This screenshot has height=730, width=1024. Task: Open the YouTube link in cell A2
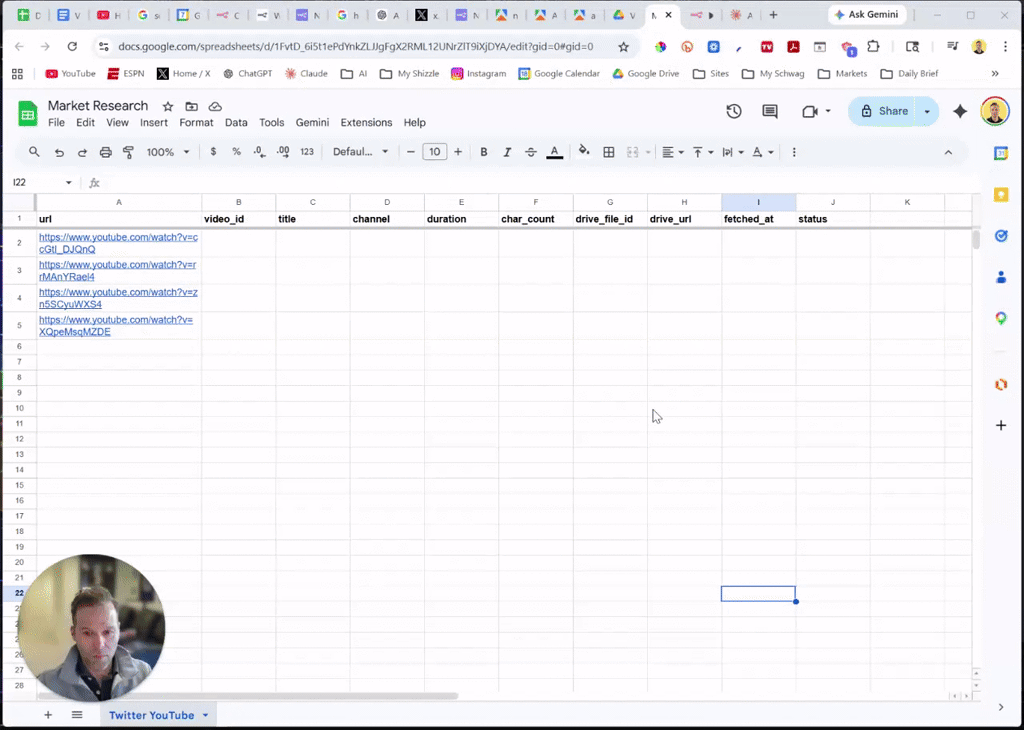[x=117, y=243]
